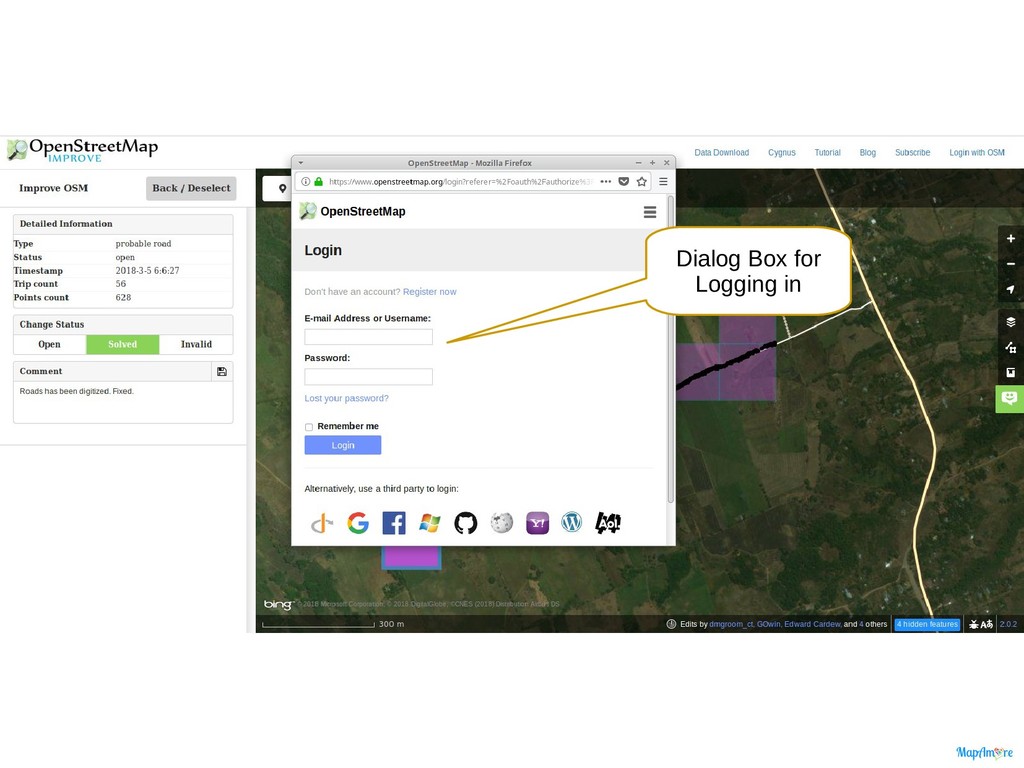Open the Subscribe menu item

click(912, 152)
